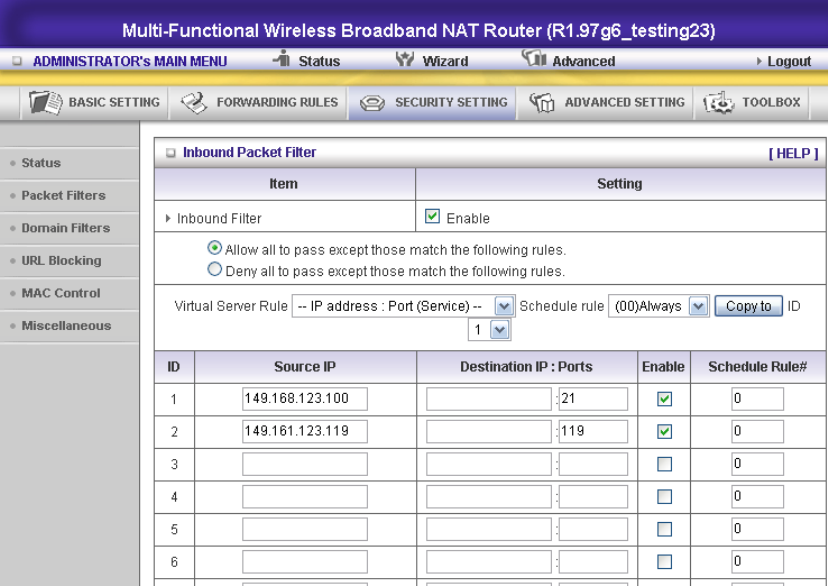Viewport: 828px width, 586px height.
Task: Select the Deny all to pass option
Action: pos(214,270)
